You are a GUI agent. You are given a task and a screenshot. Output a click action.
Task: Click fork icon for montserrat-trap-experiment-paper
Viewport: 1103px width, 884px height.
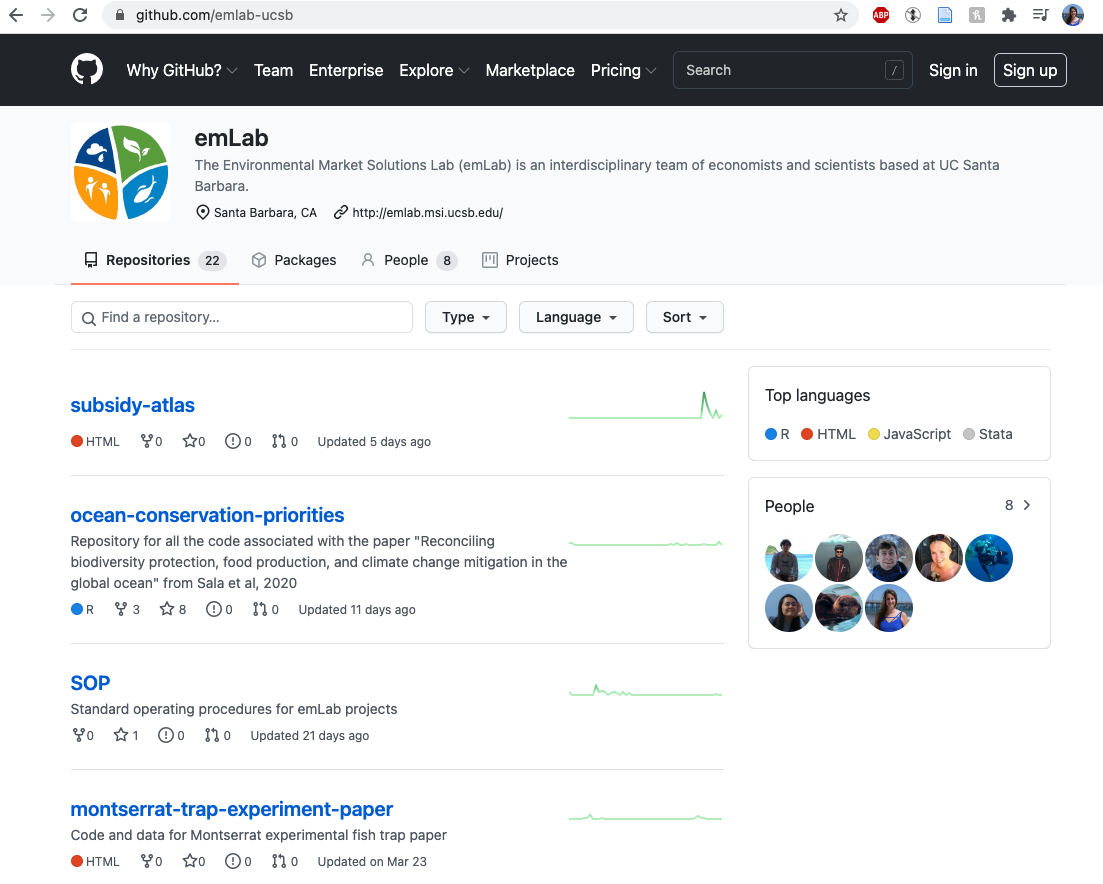click(146, 861)
